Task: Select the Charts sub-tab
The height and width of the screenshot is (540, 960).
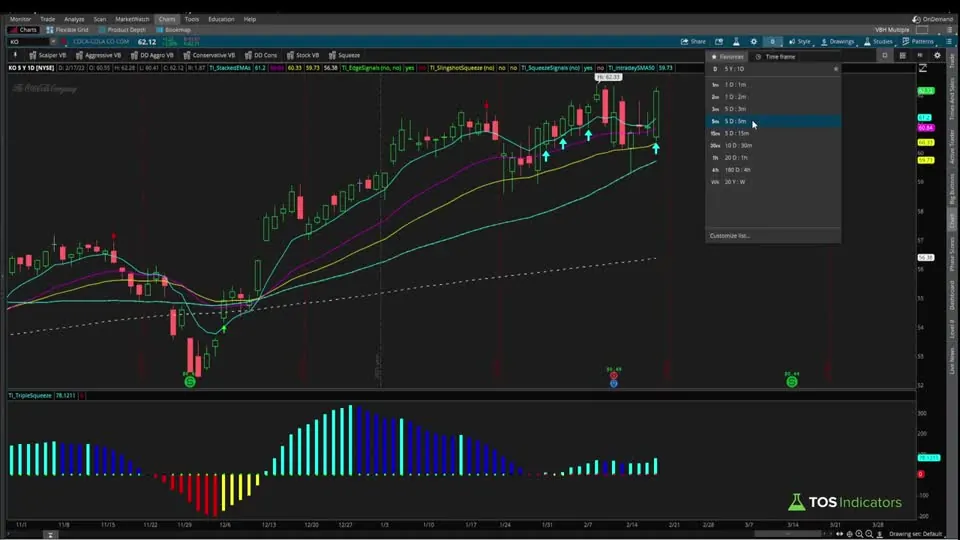Action: pyautogui.click(x=24, y=29)
